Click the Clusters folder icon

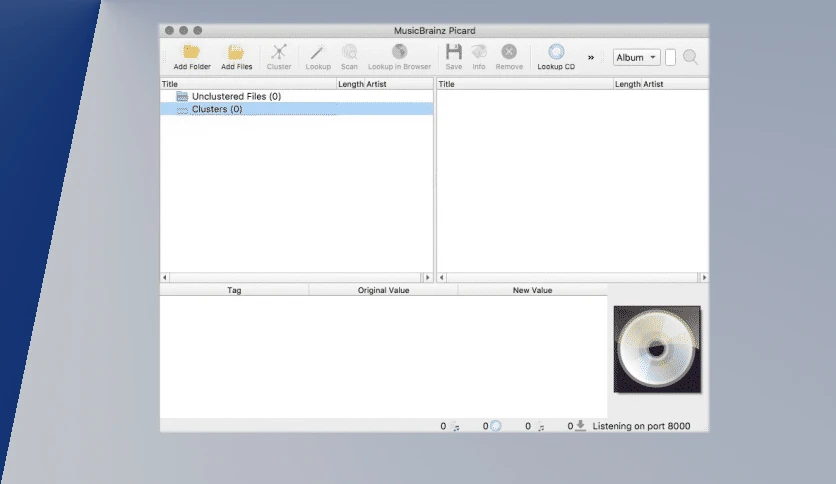tap(182, 109)
